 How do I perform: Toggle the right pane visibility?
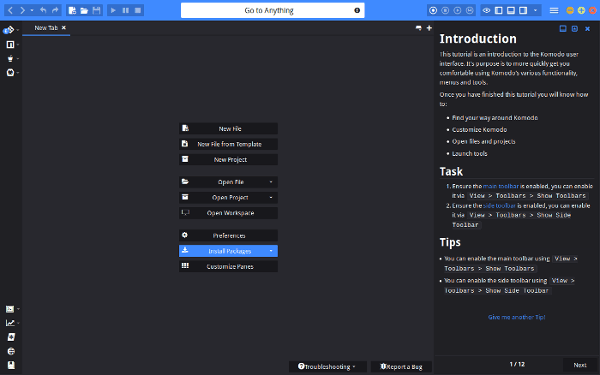tap(523, 10)
